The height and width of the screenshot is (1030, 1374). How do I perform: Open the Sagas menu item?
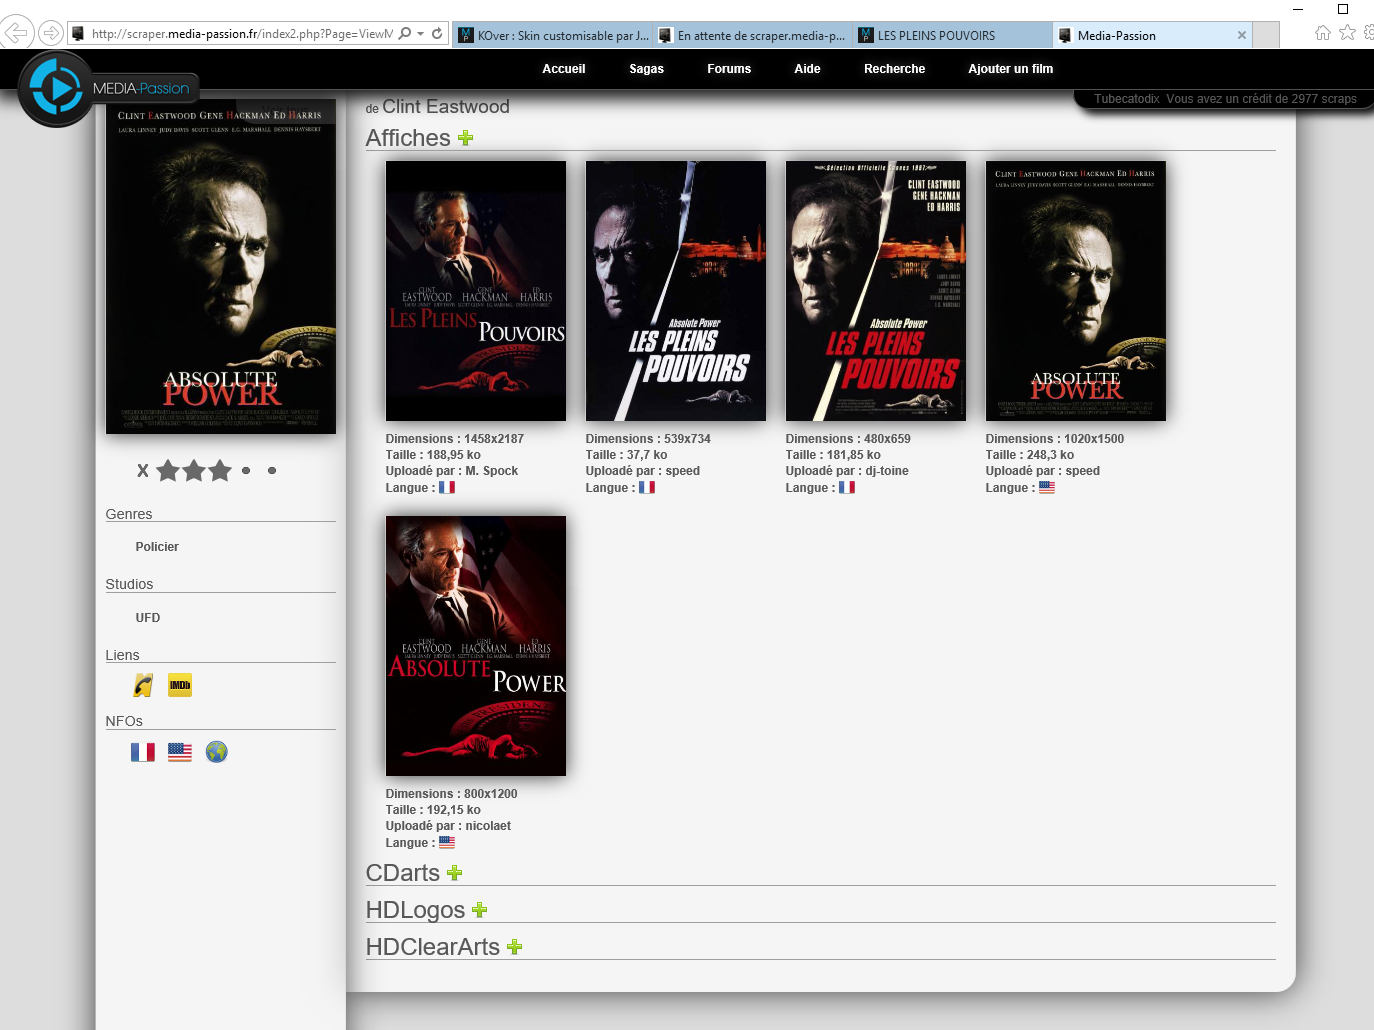click(x=647, y=69)
